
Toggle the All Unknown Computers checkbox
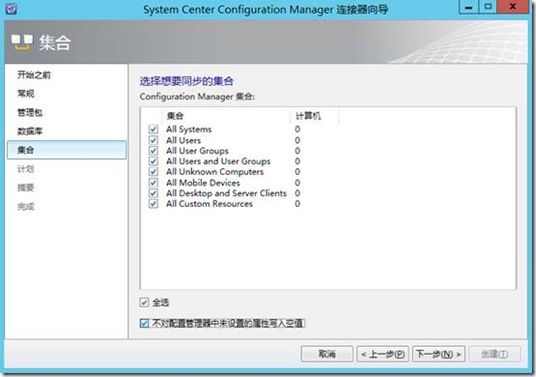[153, 172]
